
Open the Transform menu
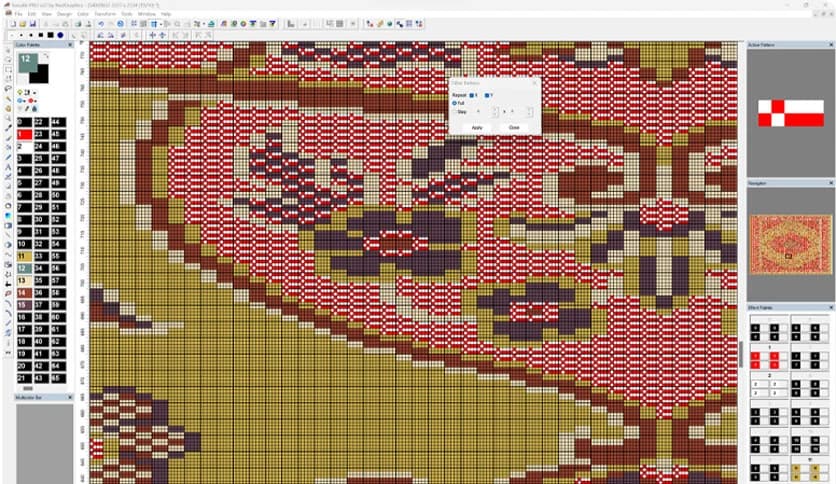click(105, 14)
